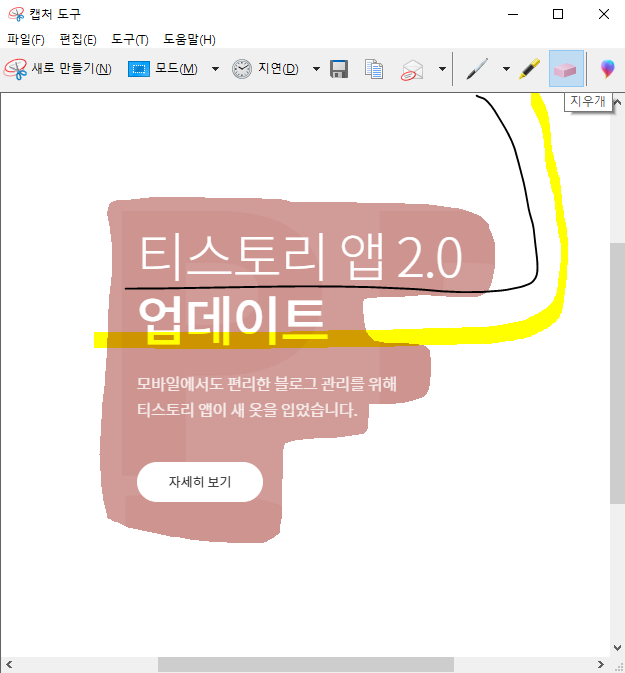Click the scroll left arrow
This screenshot has height=673, width=625.
click(x=9, y=665)
